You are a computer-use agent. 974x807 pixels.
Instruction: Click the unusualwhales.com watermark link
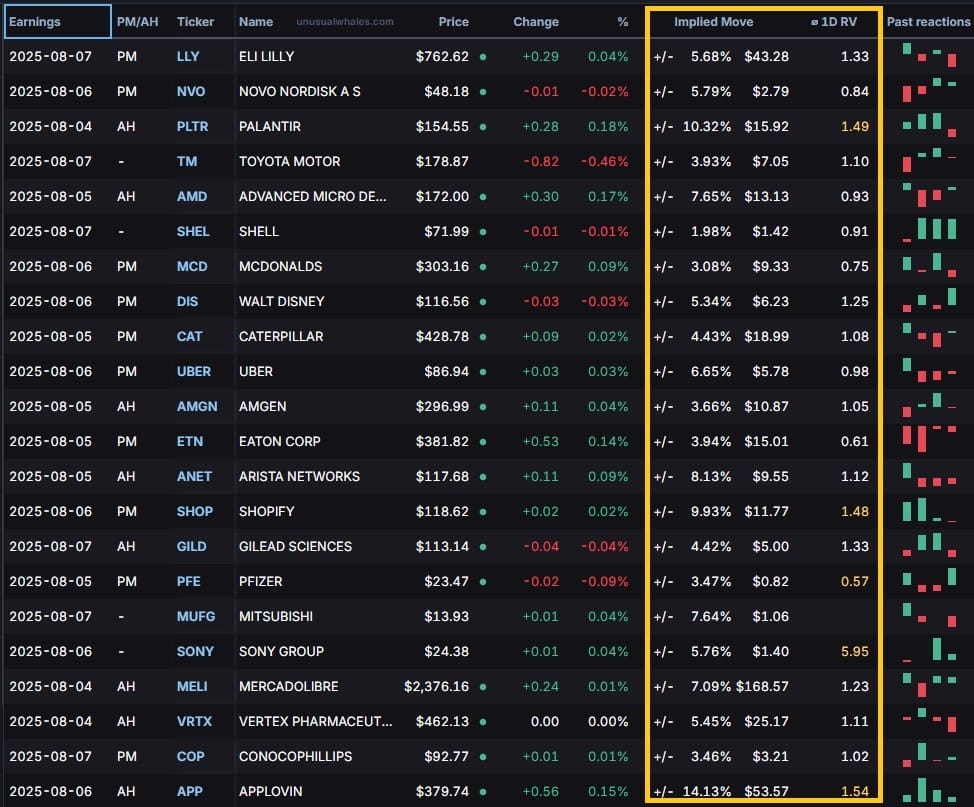point(345,22)
